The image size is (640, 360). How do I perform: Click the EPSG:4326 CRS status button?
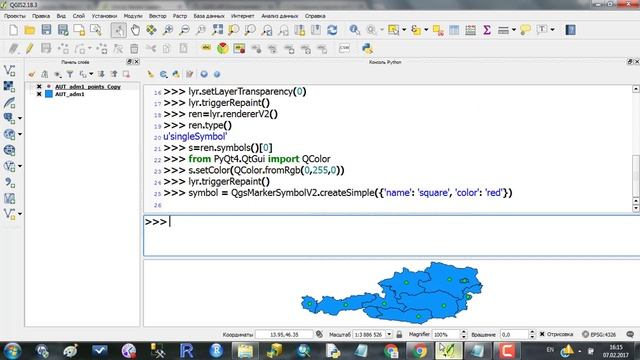599,334
